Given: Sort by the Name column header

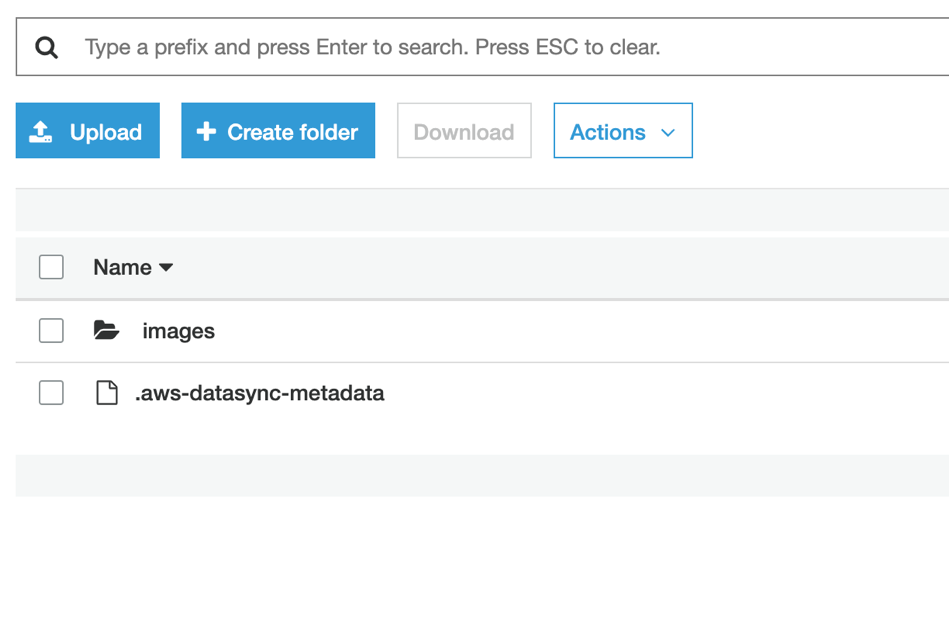Looking at the screenshot, I should [x=122, y=268].
